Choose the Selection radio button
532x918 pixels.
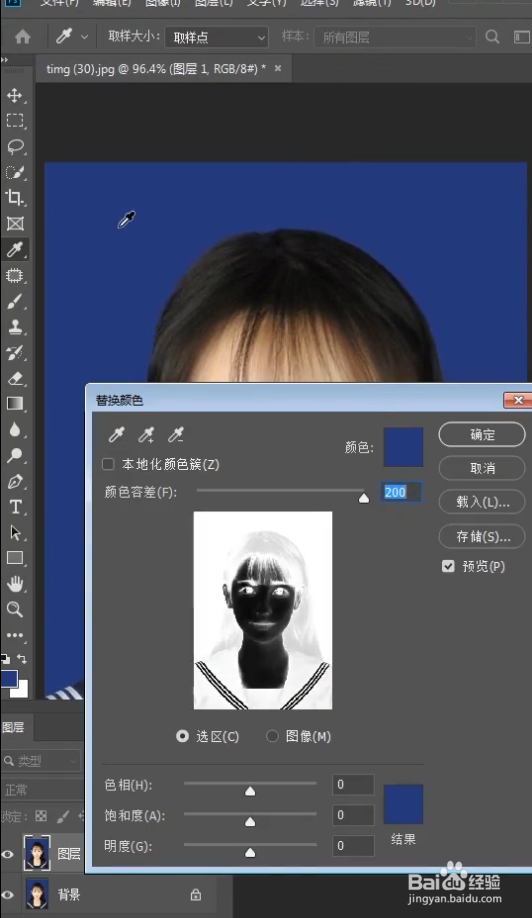183,736
